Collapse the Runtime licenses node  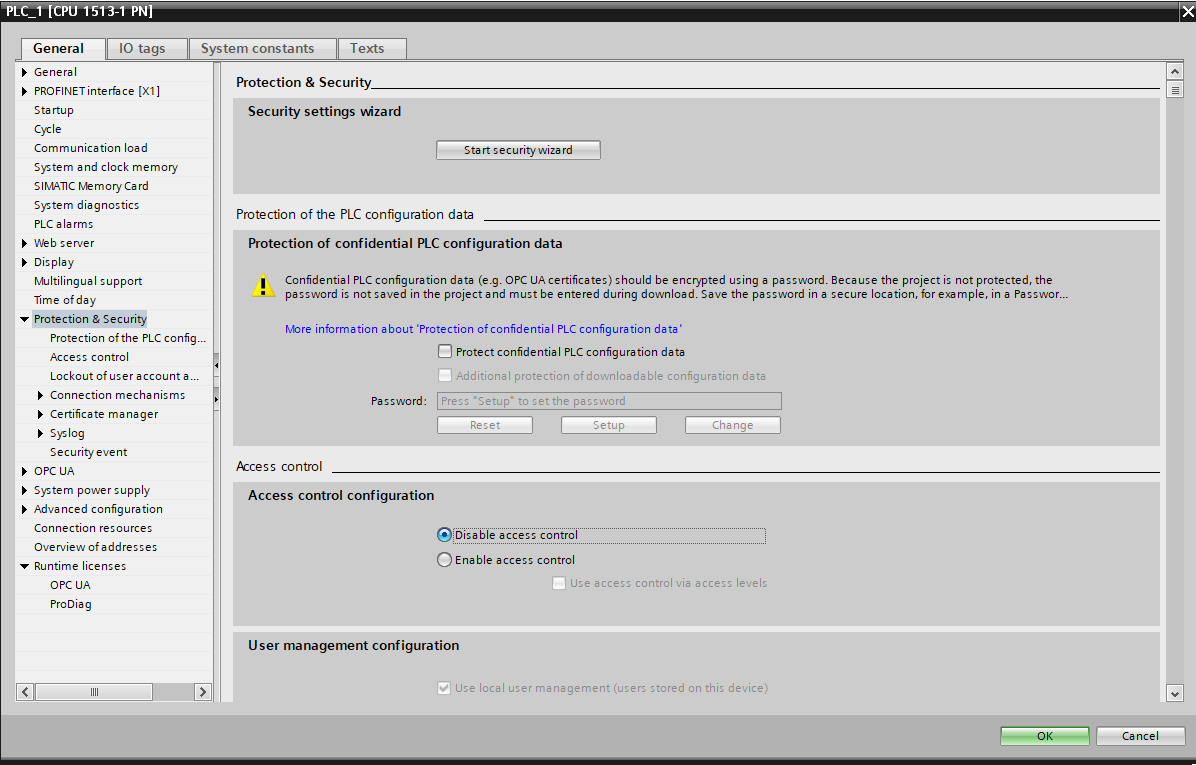(24, 567)
